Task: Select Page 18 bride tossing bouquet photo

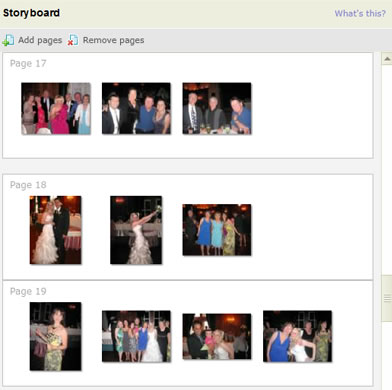Action: coord(136,230)
